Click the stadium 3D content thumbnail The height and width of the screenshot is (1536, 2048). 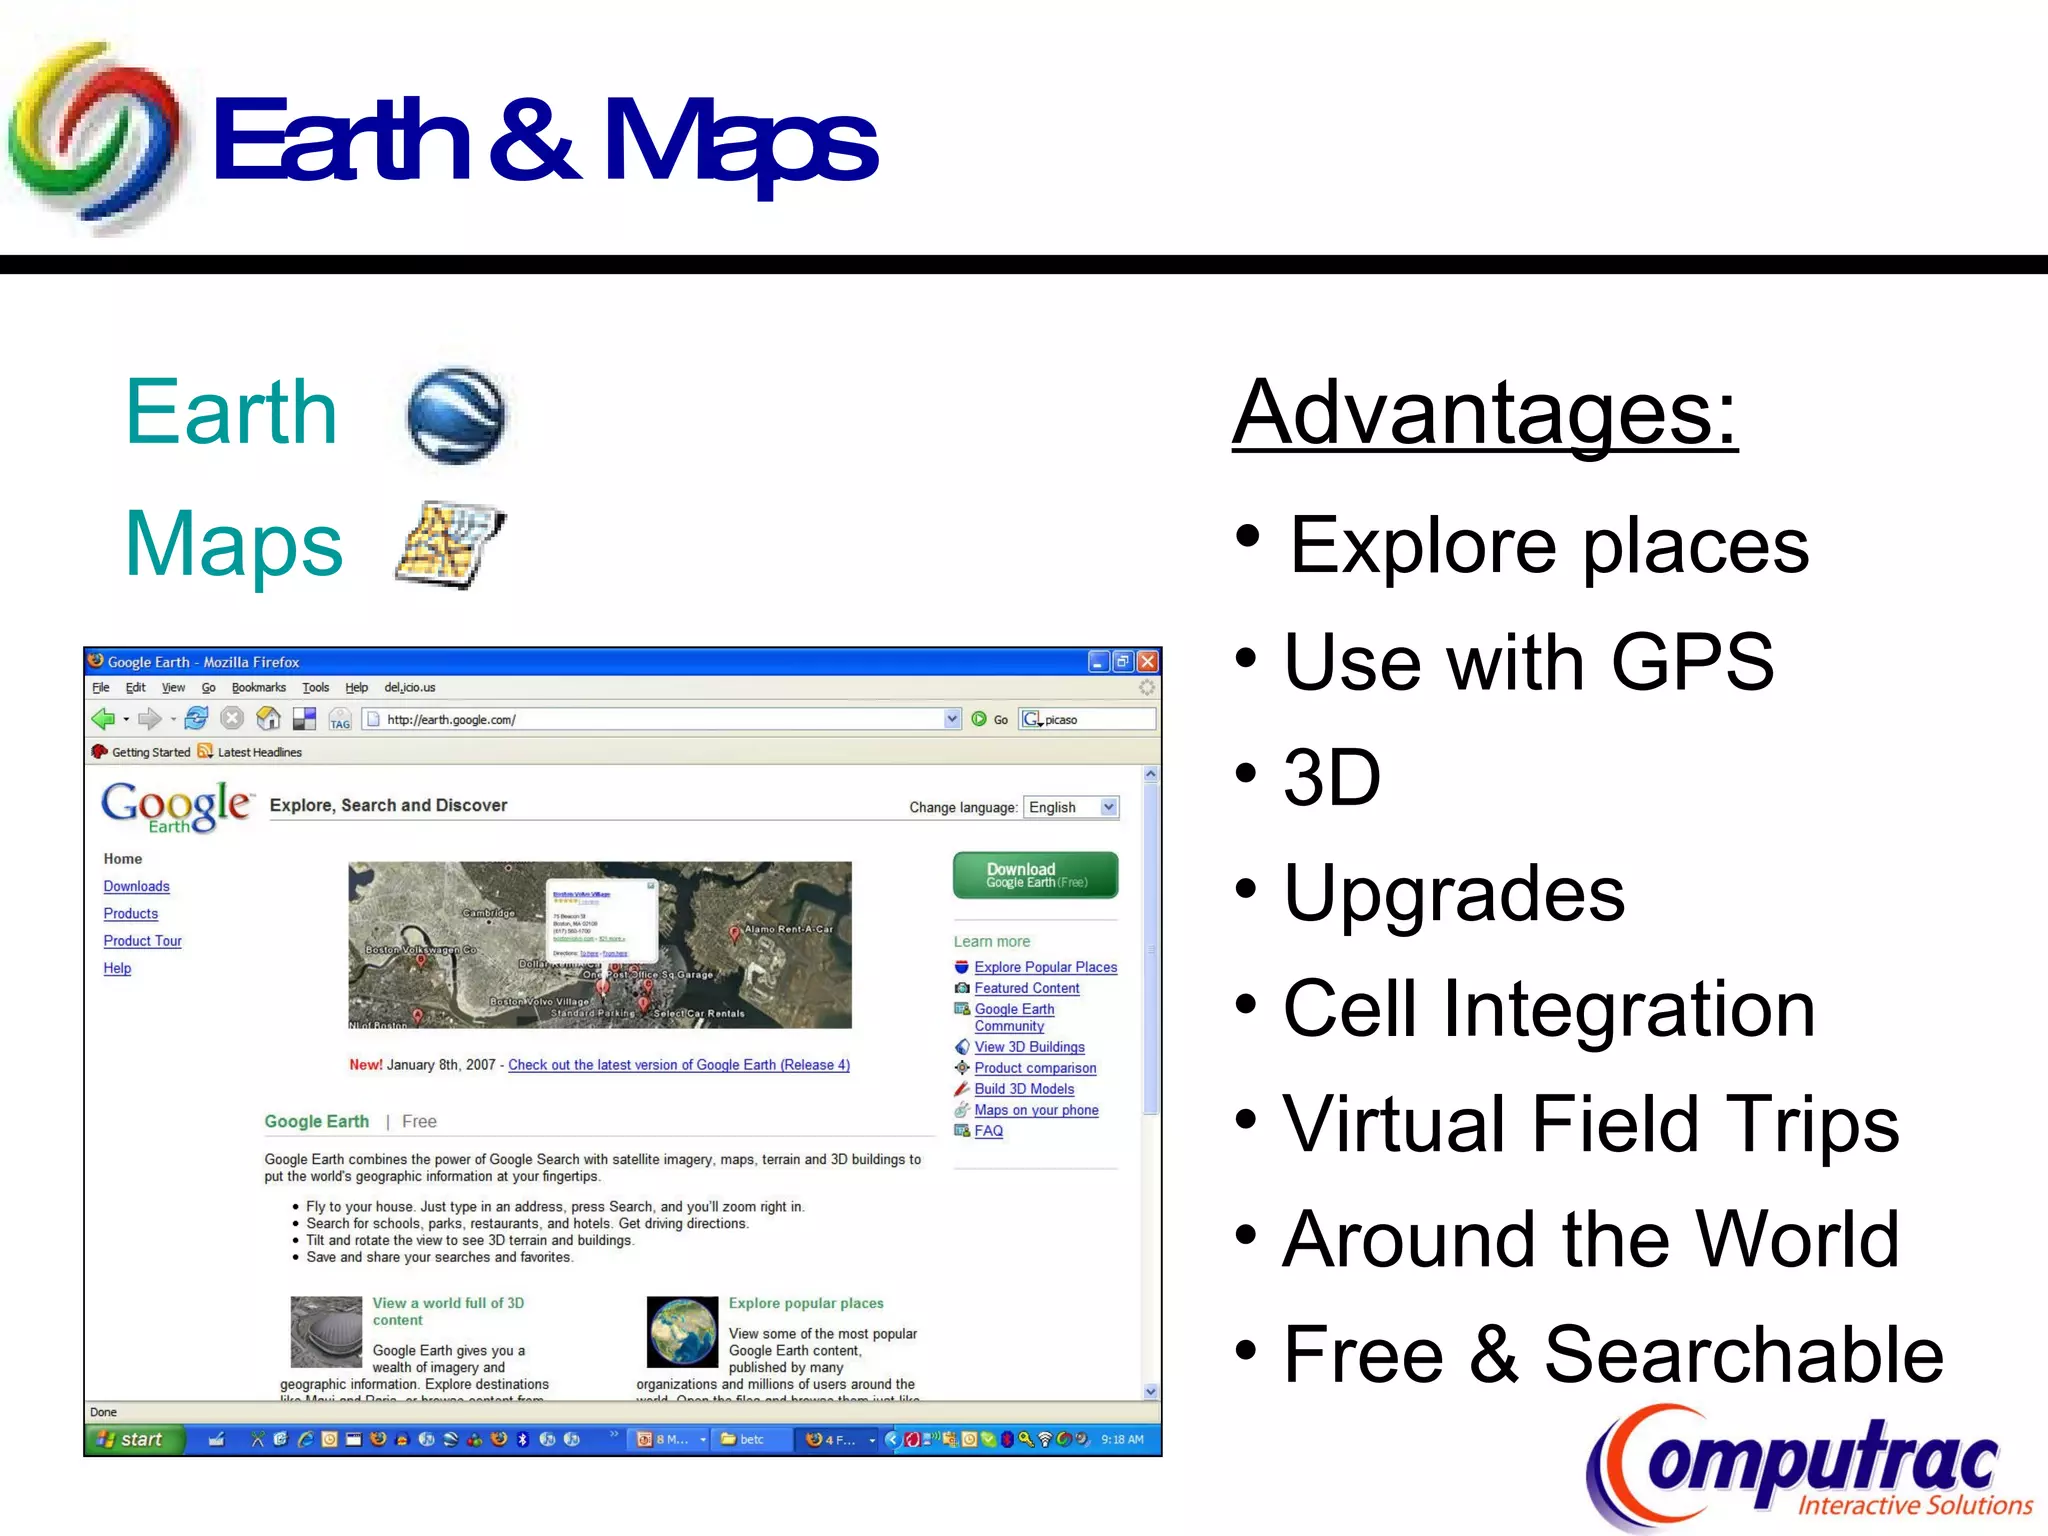[x=326, y=1332]
